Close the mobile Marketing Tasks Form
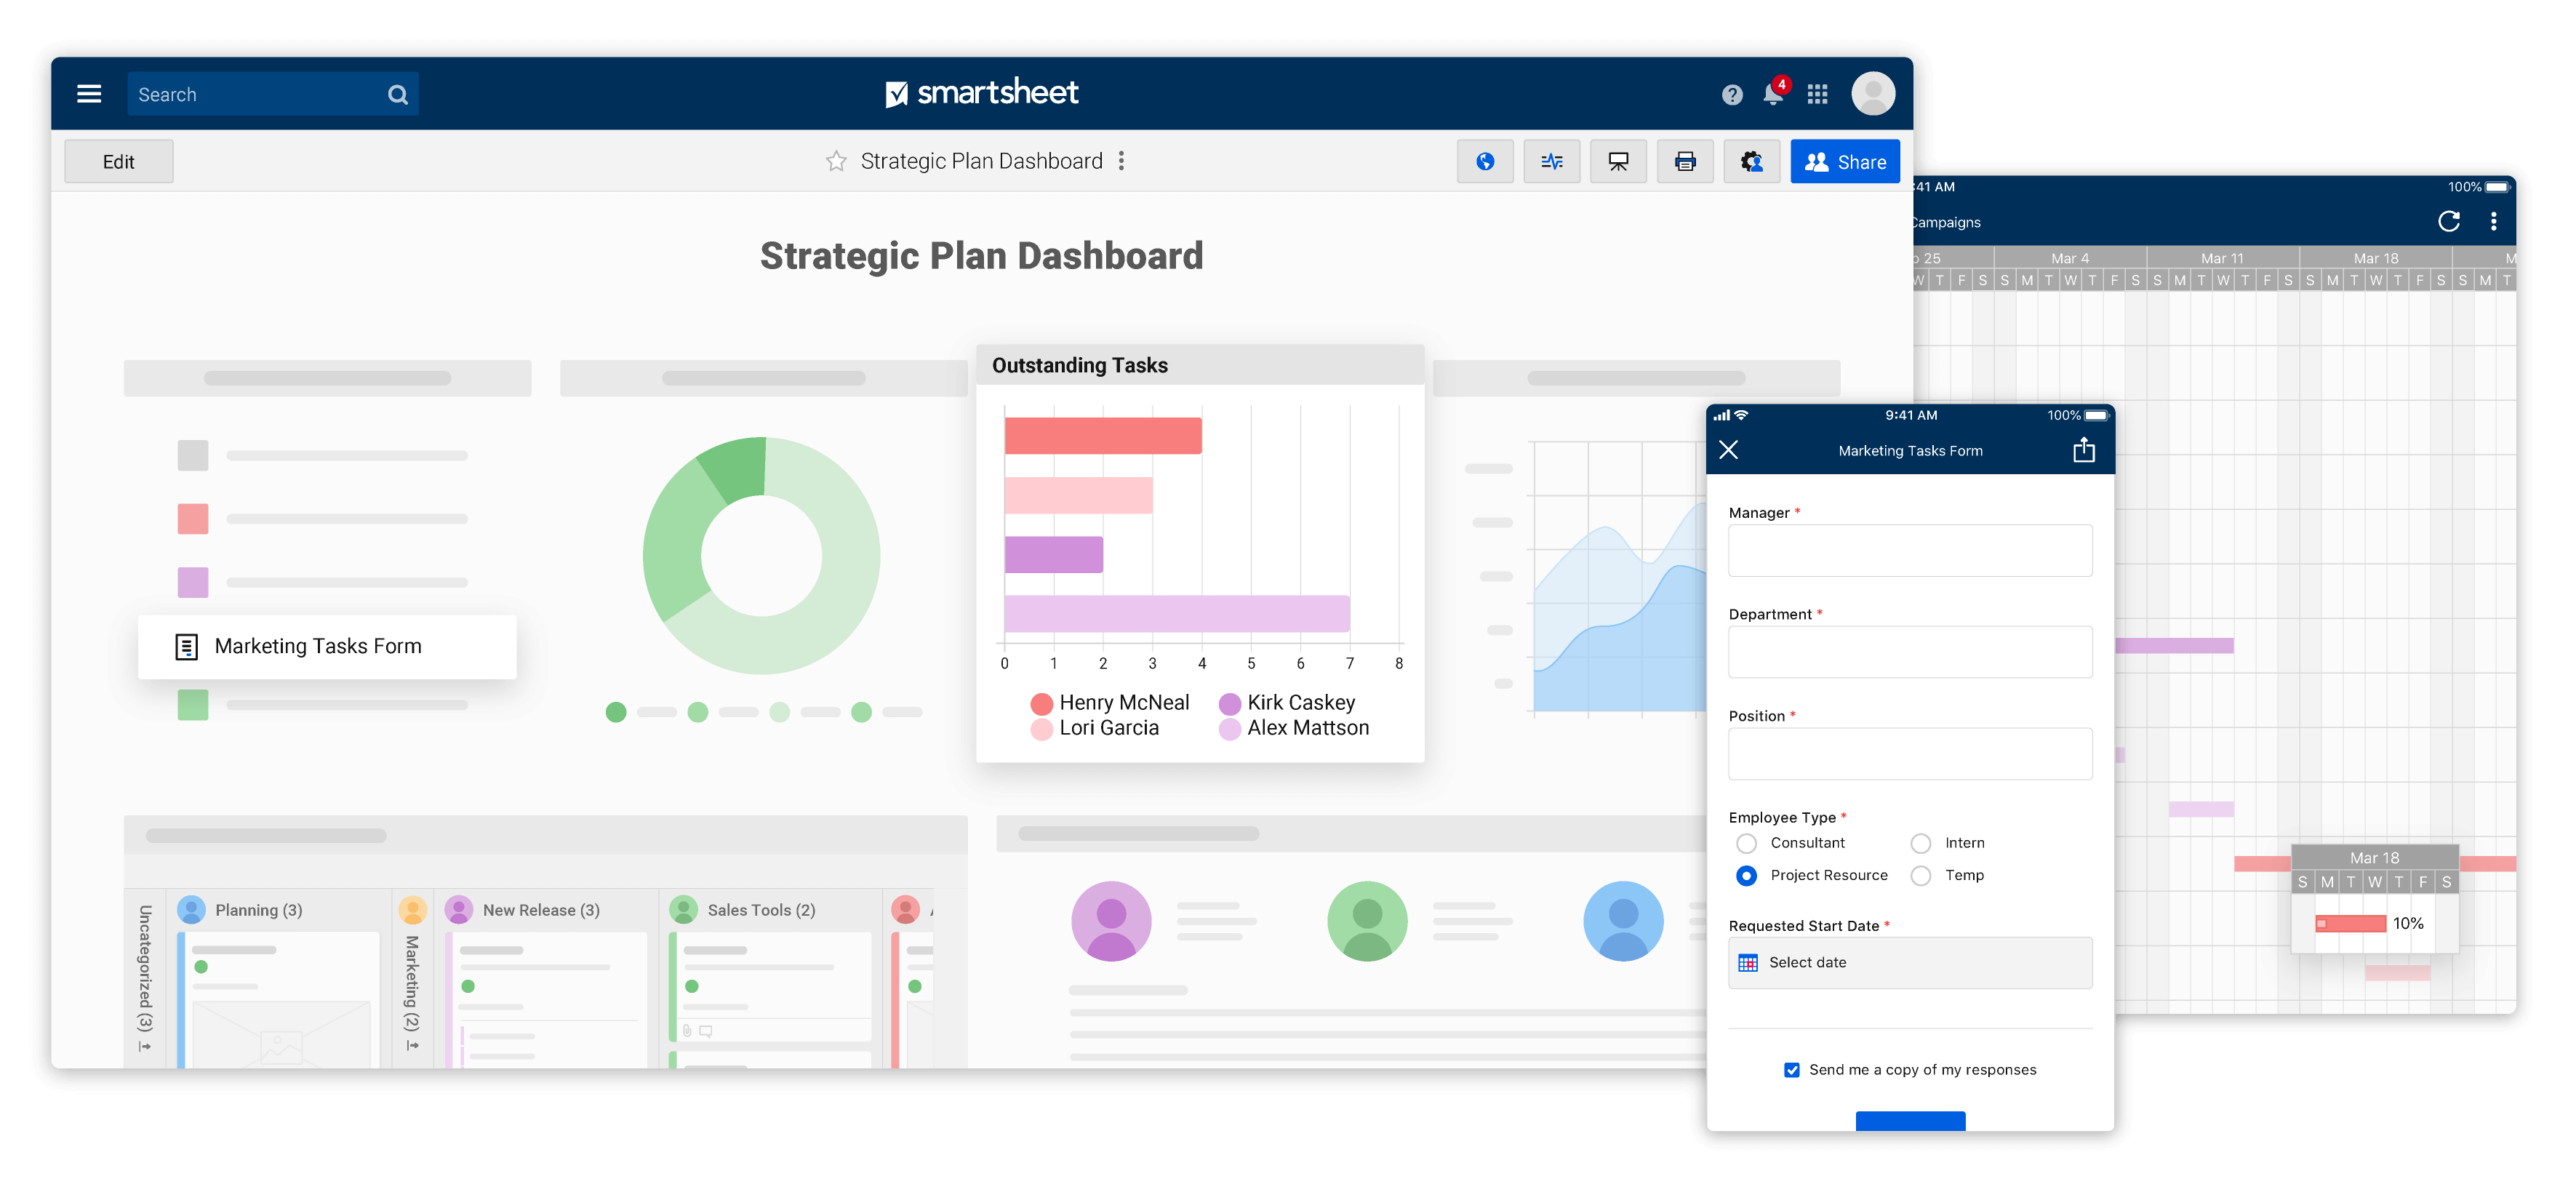Image resolution: width=2560 pixels, height=1203 pixels. [1727, 450]
